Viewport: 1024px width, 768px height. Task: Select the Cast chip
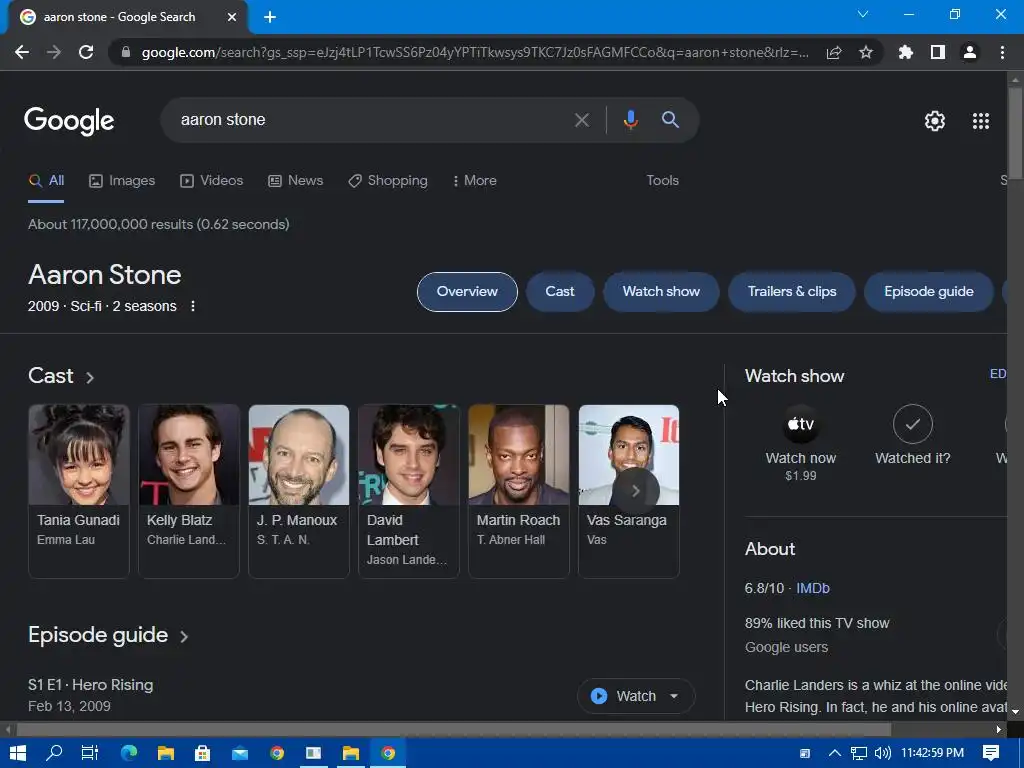pos(560,292)
